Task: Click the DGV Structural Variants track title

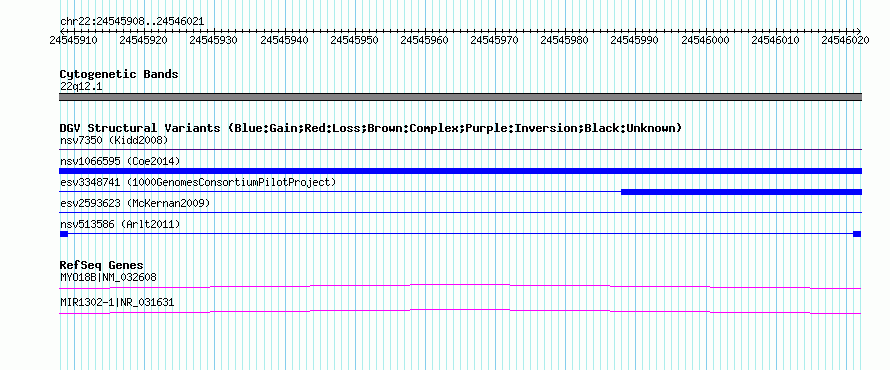Action: click(371, 128)
